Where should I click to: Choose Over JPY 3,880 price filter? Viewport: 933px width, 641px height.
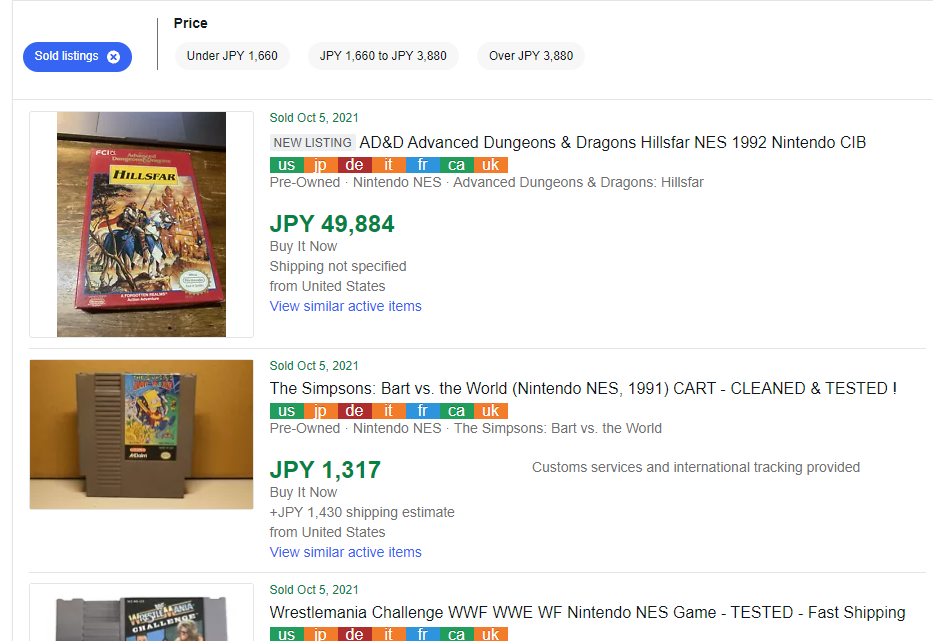point(531,56)
